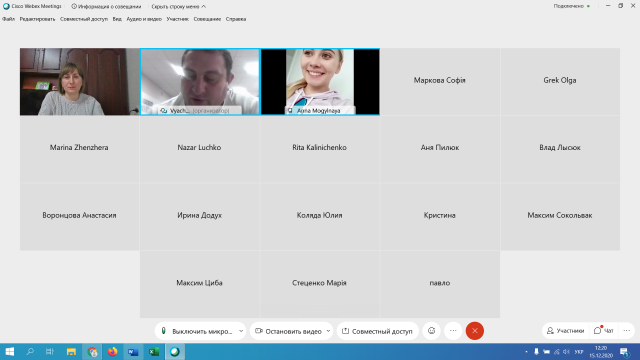
Task: Open Файл menu
Action: click(x=8, y=19)
